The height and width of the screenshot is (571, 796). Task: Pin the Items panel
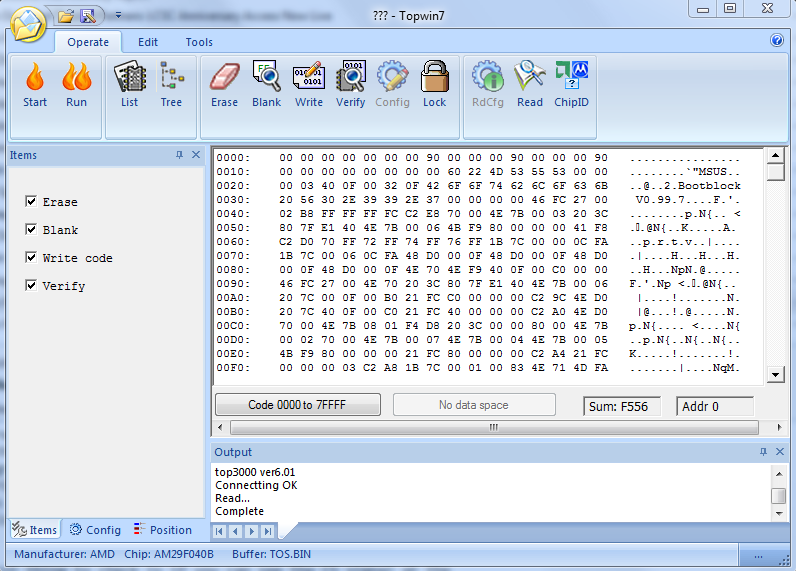[x=179, y=155]
